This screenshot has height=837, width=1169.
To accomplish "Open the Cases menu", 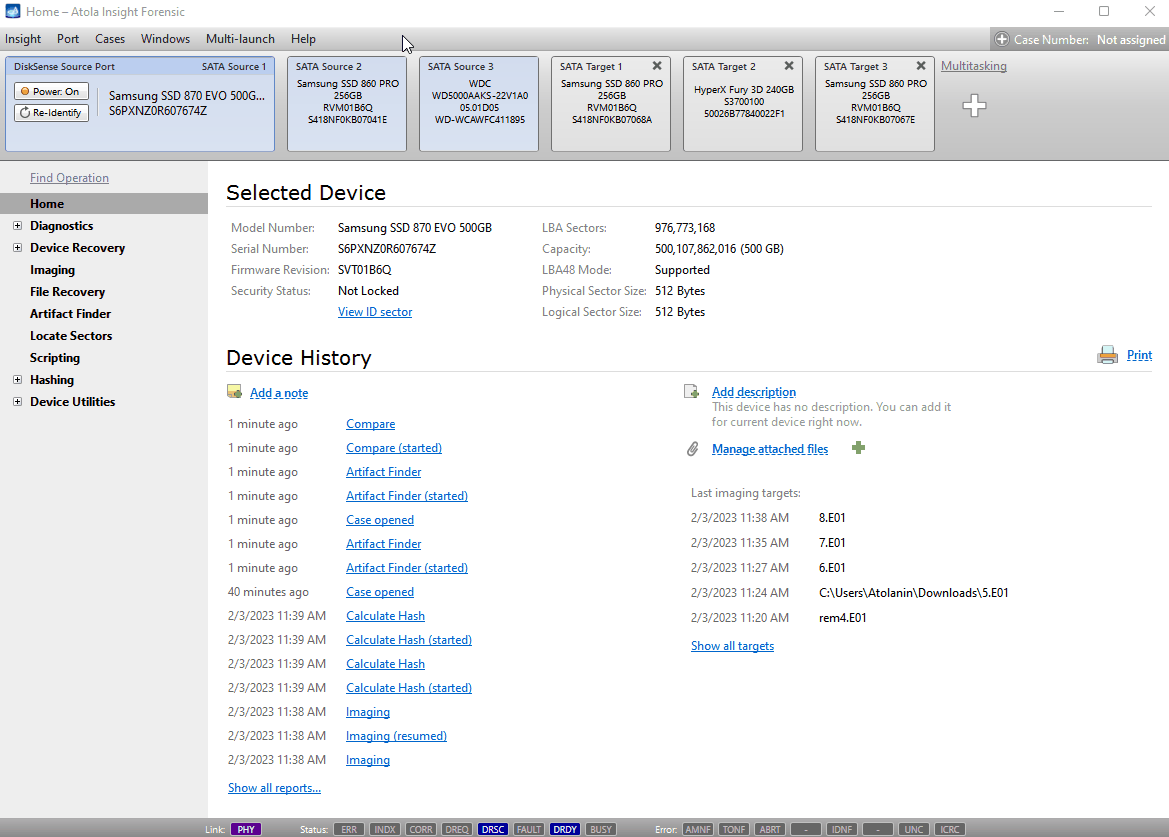I will (110, 39).
